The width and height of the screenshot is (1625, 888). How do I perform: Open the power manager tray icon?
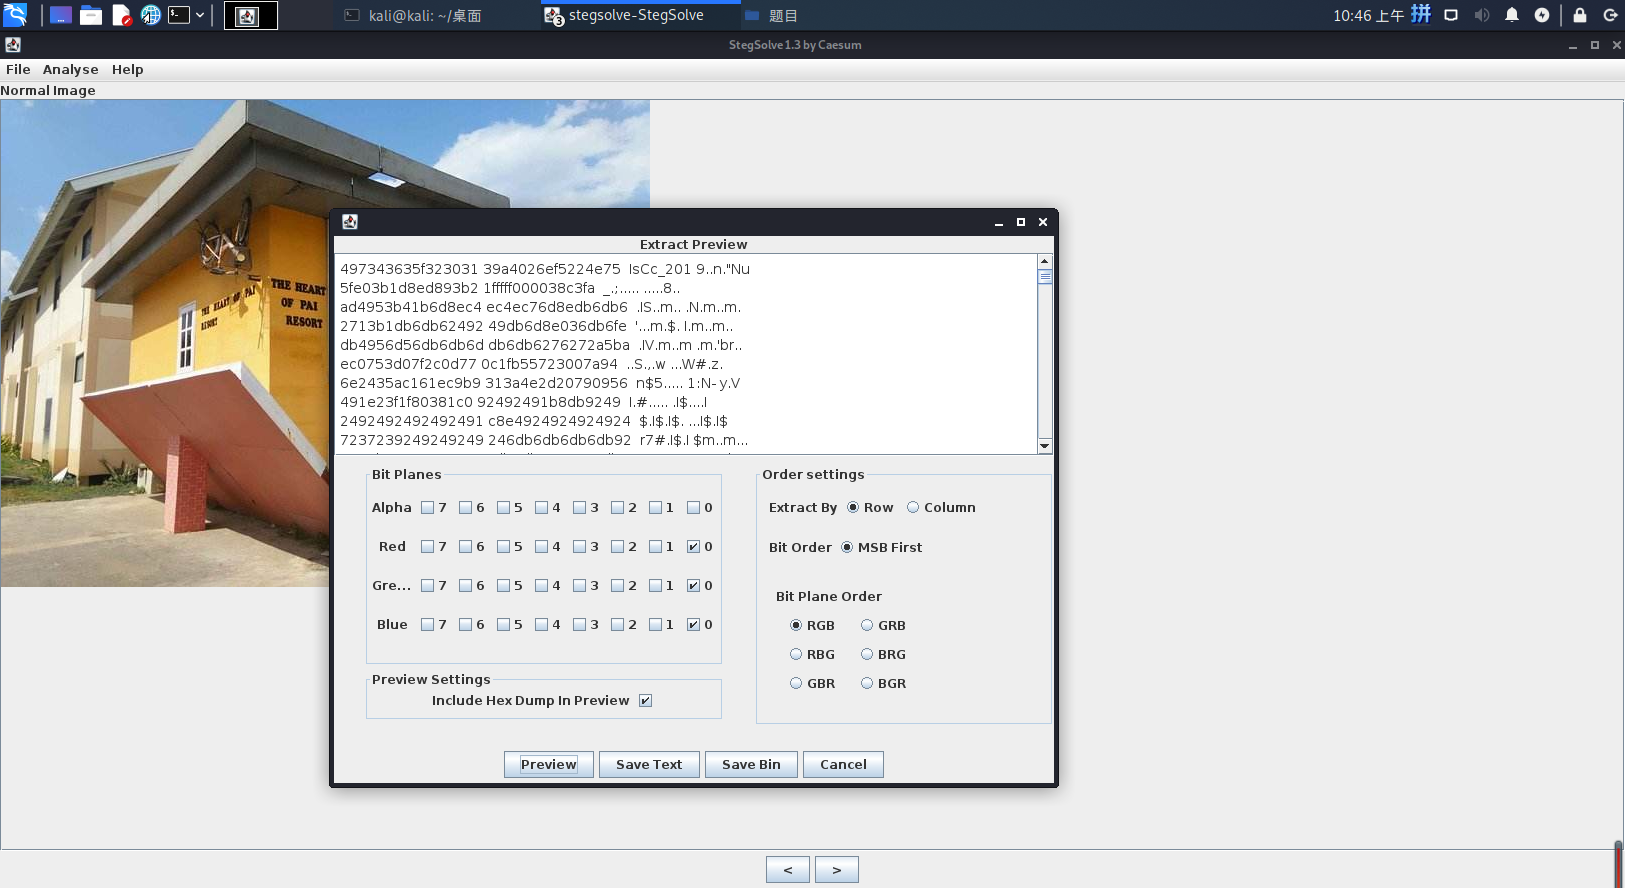click(x=1542, y=15)
